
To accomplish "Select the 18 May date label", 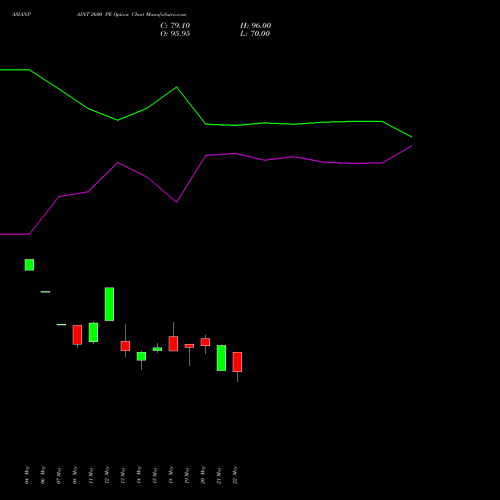I will tap(171, 475).
